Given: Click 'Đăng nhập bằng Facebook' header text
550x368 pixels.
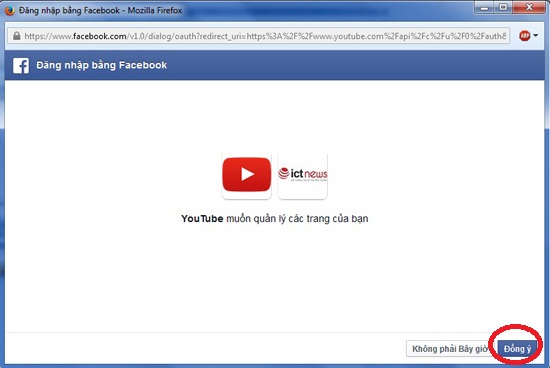Looking at the screenshot, I should click(x=102, y=65).
